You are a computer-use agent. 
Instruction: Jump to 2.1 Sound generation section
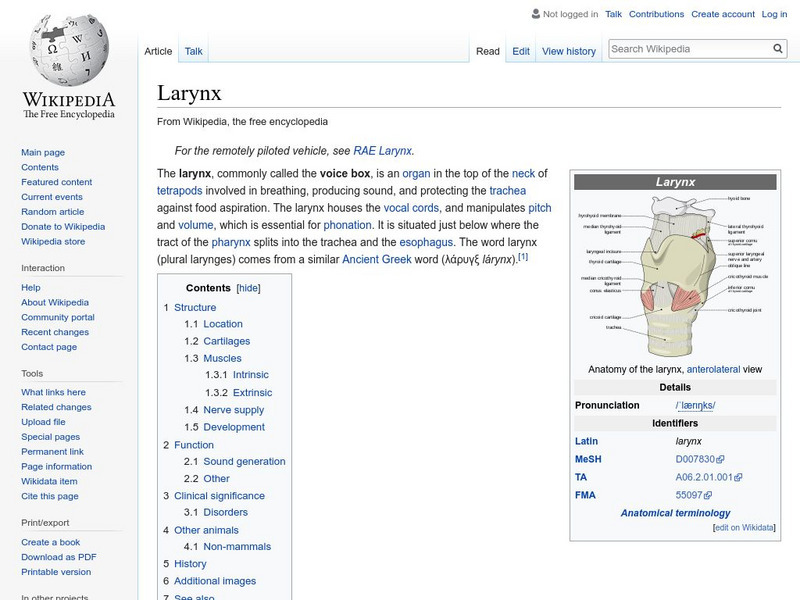[244, 461]
